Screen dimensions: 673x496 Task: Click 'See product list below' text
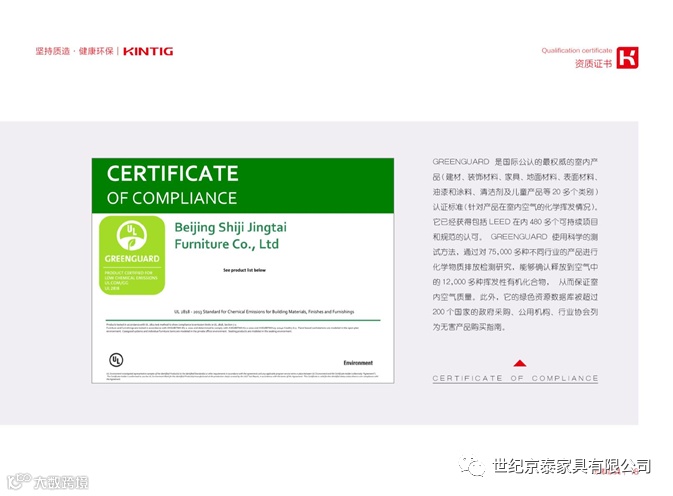click(244, 270)
